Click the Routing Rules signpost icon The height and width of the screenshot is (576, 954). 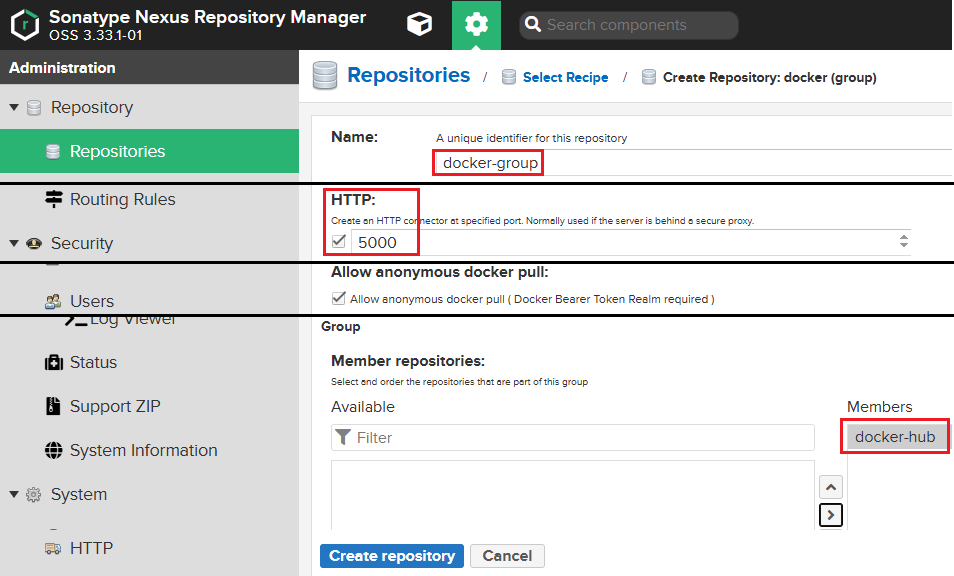(x=54, y=199)
